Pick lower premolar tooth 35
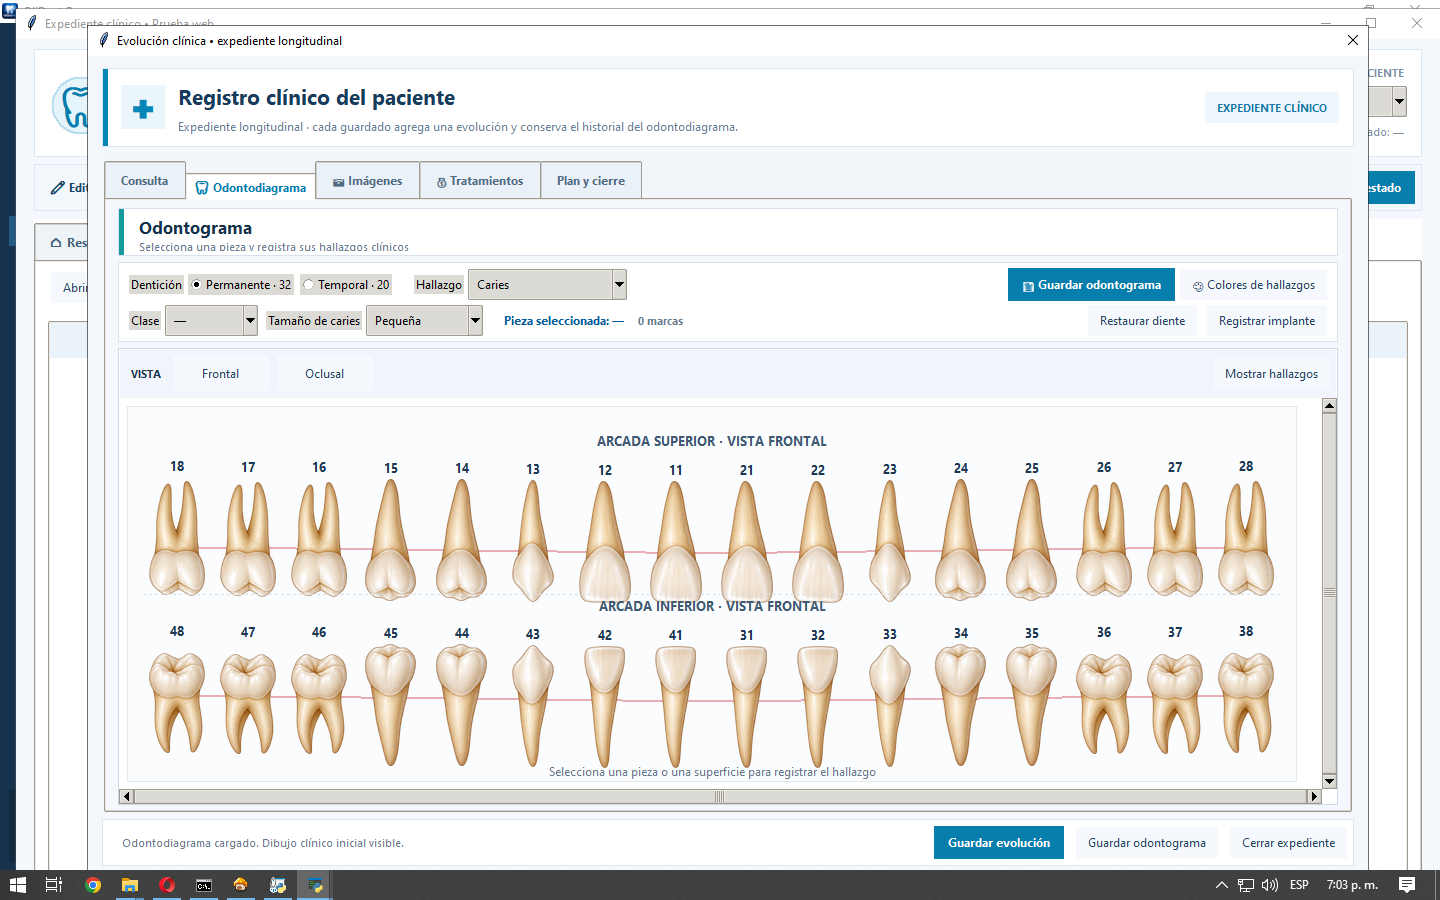This screenshot has height=900, width=1440. [1031, 705]
